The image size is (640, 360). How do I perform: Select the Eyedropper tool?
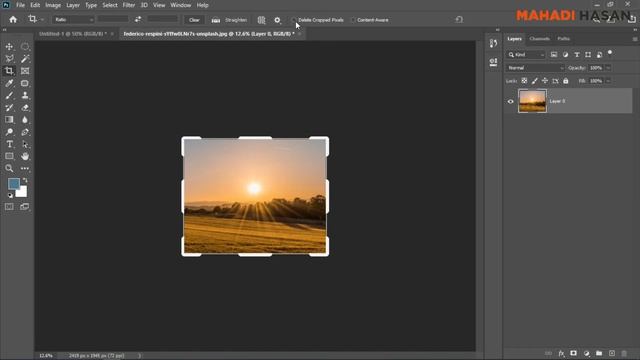pos(9,83)
